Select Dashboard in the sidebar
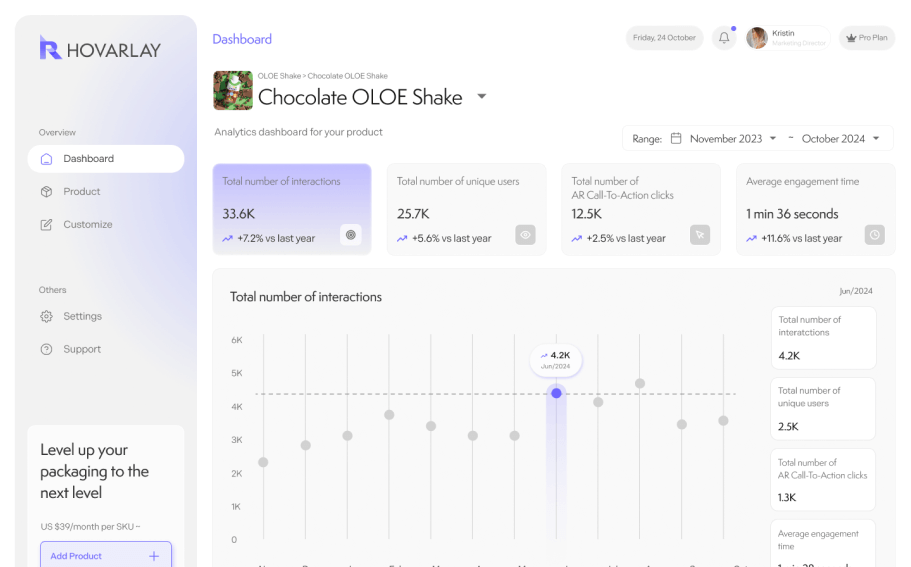The height and width of the screenshot is (567, 911). tap(88, 159)
